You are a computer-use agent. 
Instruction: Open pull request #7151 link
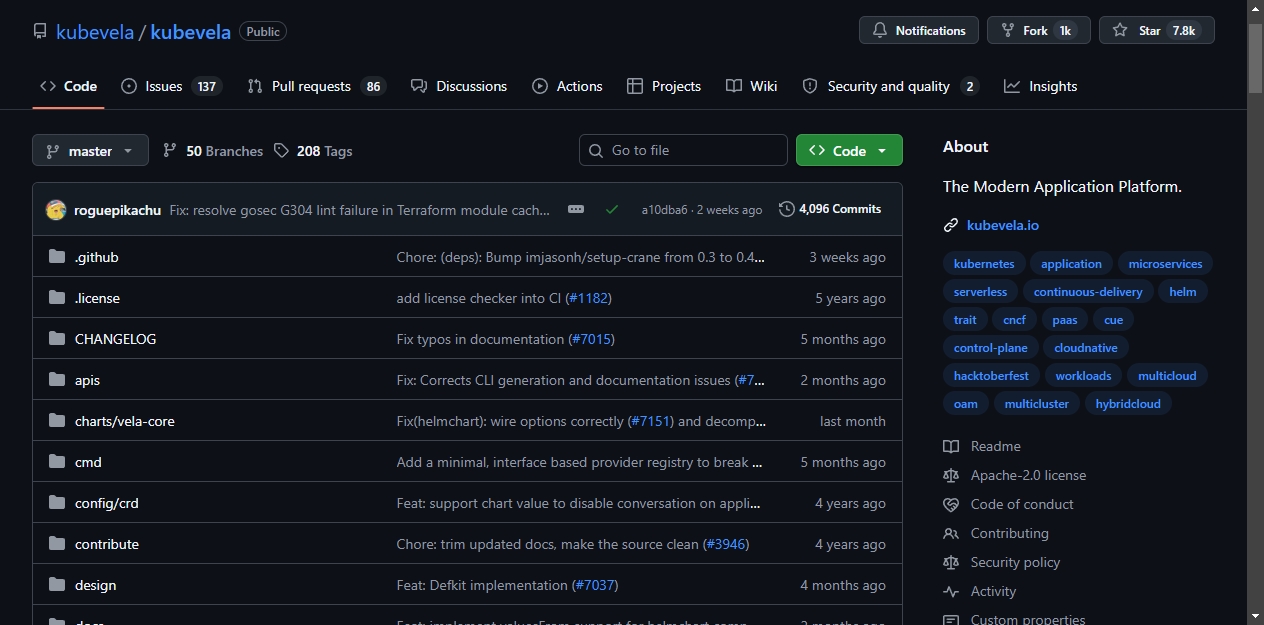point(651,421)
